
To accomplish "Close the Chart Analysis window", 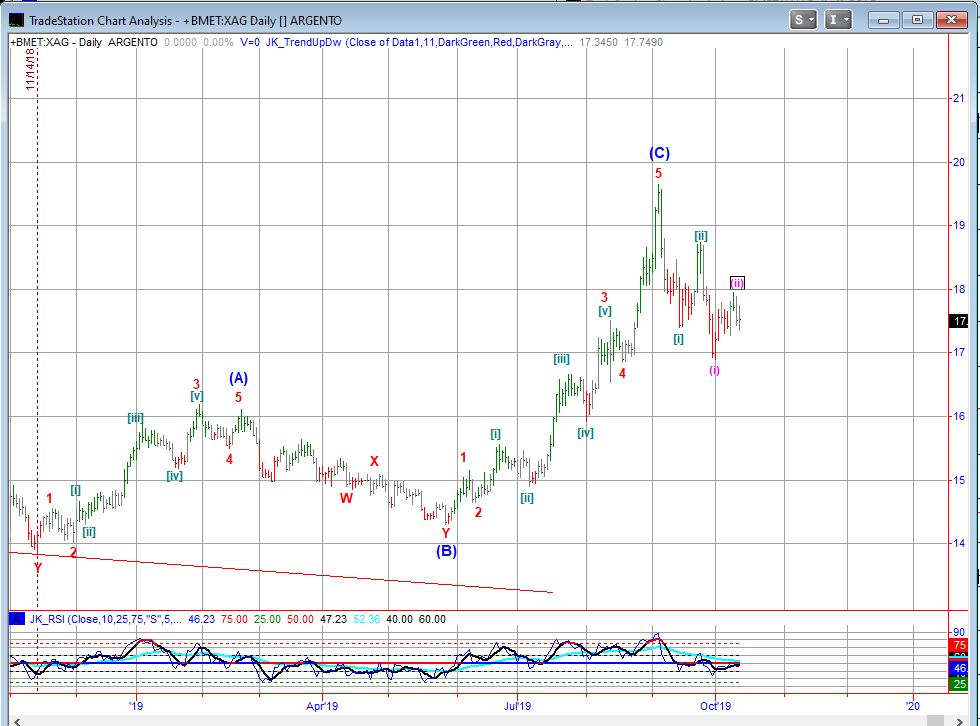I will 951,20.
